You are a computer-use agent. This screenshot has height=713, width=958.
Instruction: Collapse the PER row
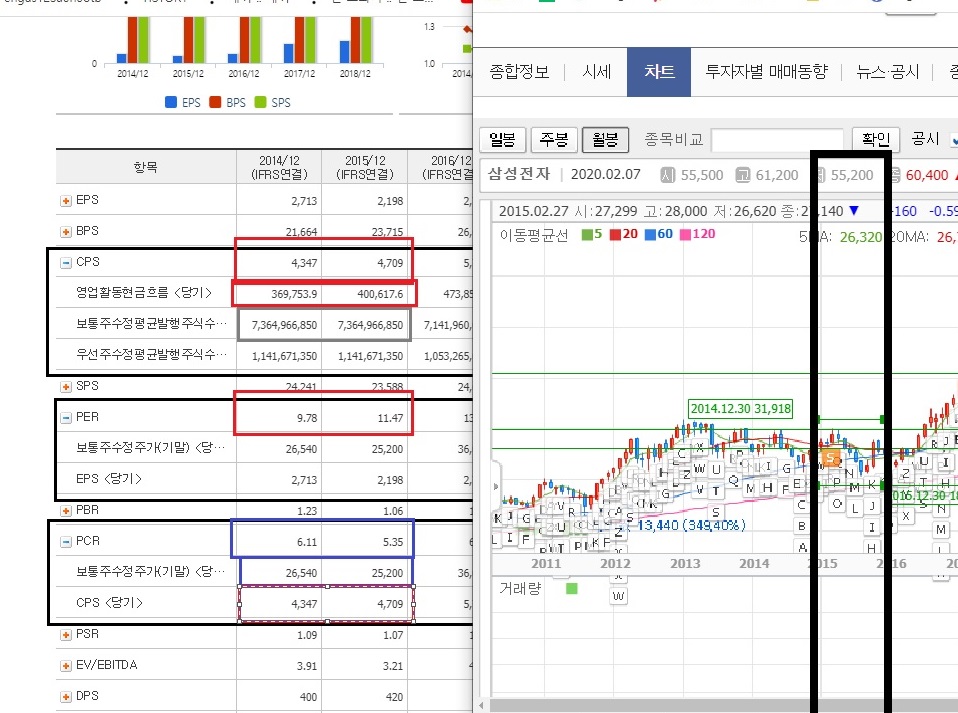[66, 418]
